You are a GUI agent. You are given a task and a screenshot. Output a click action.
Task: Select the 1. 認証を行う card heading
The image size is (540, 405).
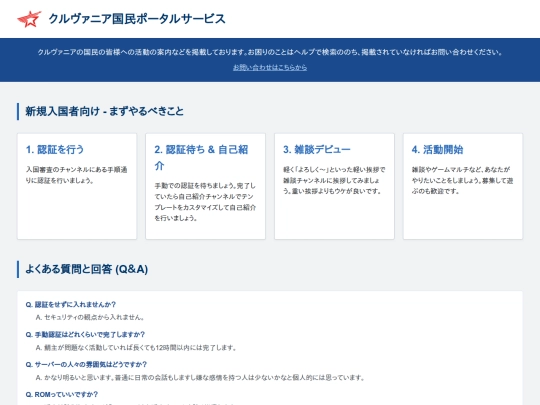click(x=55, y=149)
